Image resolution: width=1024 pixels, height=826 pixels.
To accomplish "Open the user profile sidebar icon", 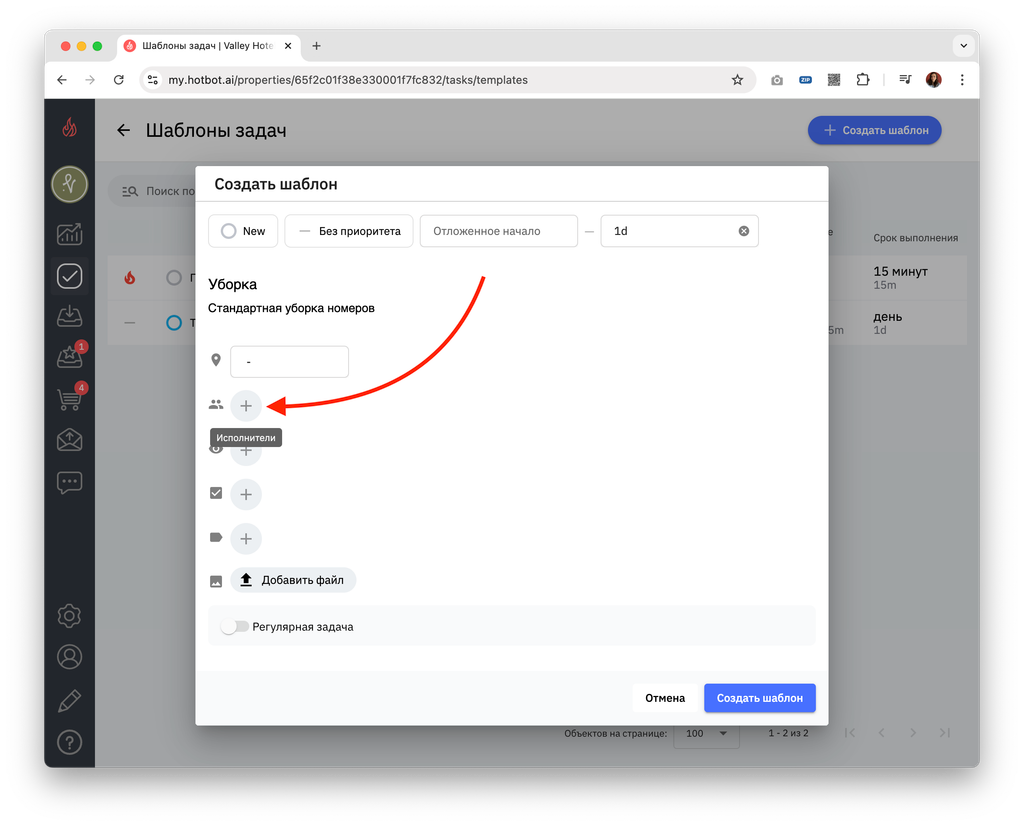I will 69,657.
